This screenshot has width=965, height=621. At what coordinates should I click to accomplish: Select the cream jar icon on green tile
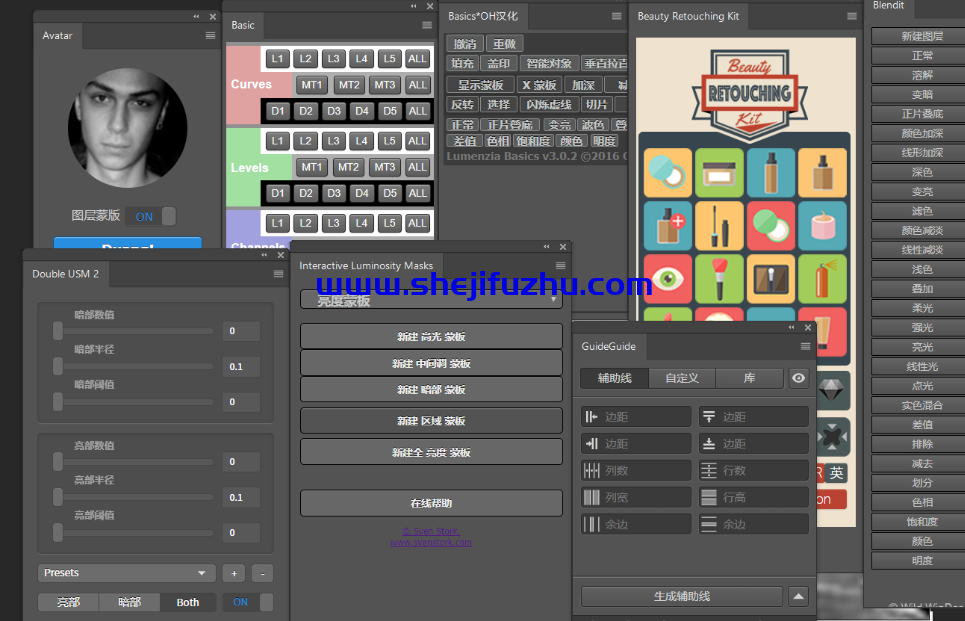tap(719, 173)
